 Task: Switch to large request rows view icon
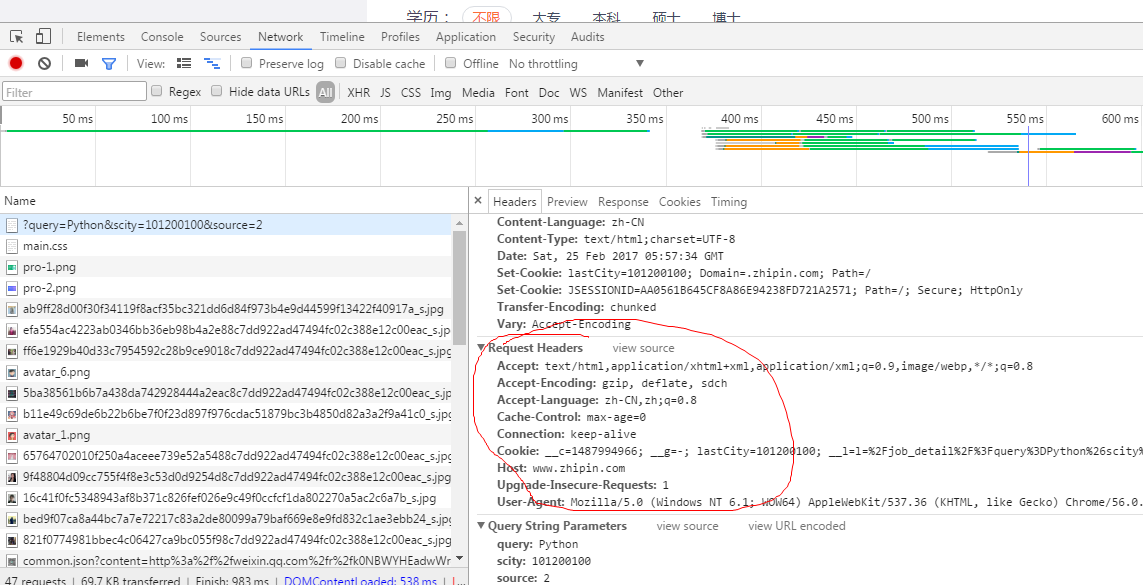pos(184,63)
